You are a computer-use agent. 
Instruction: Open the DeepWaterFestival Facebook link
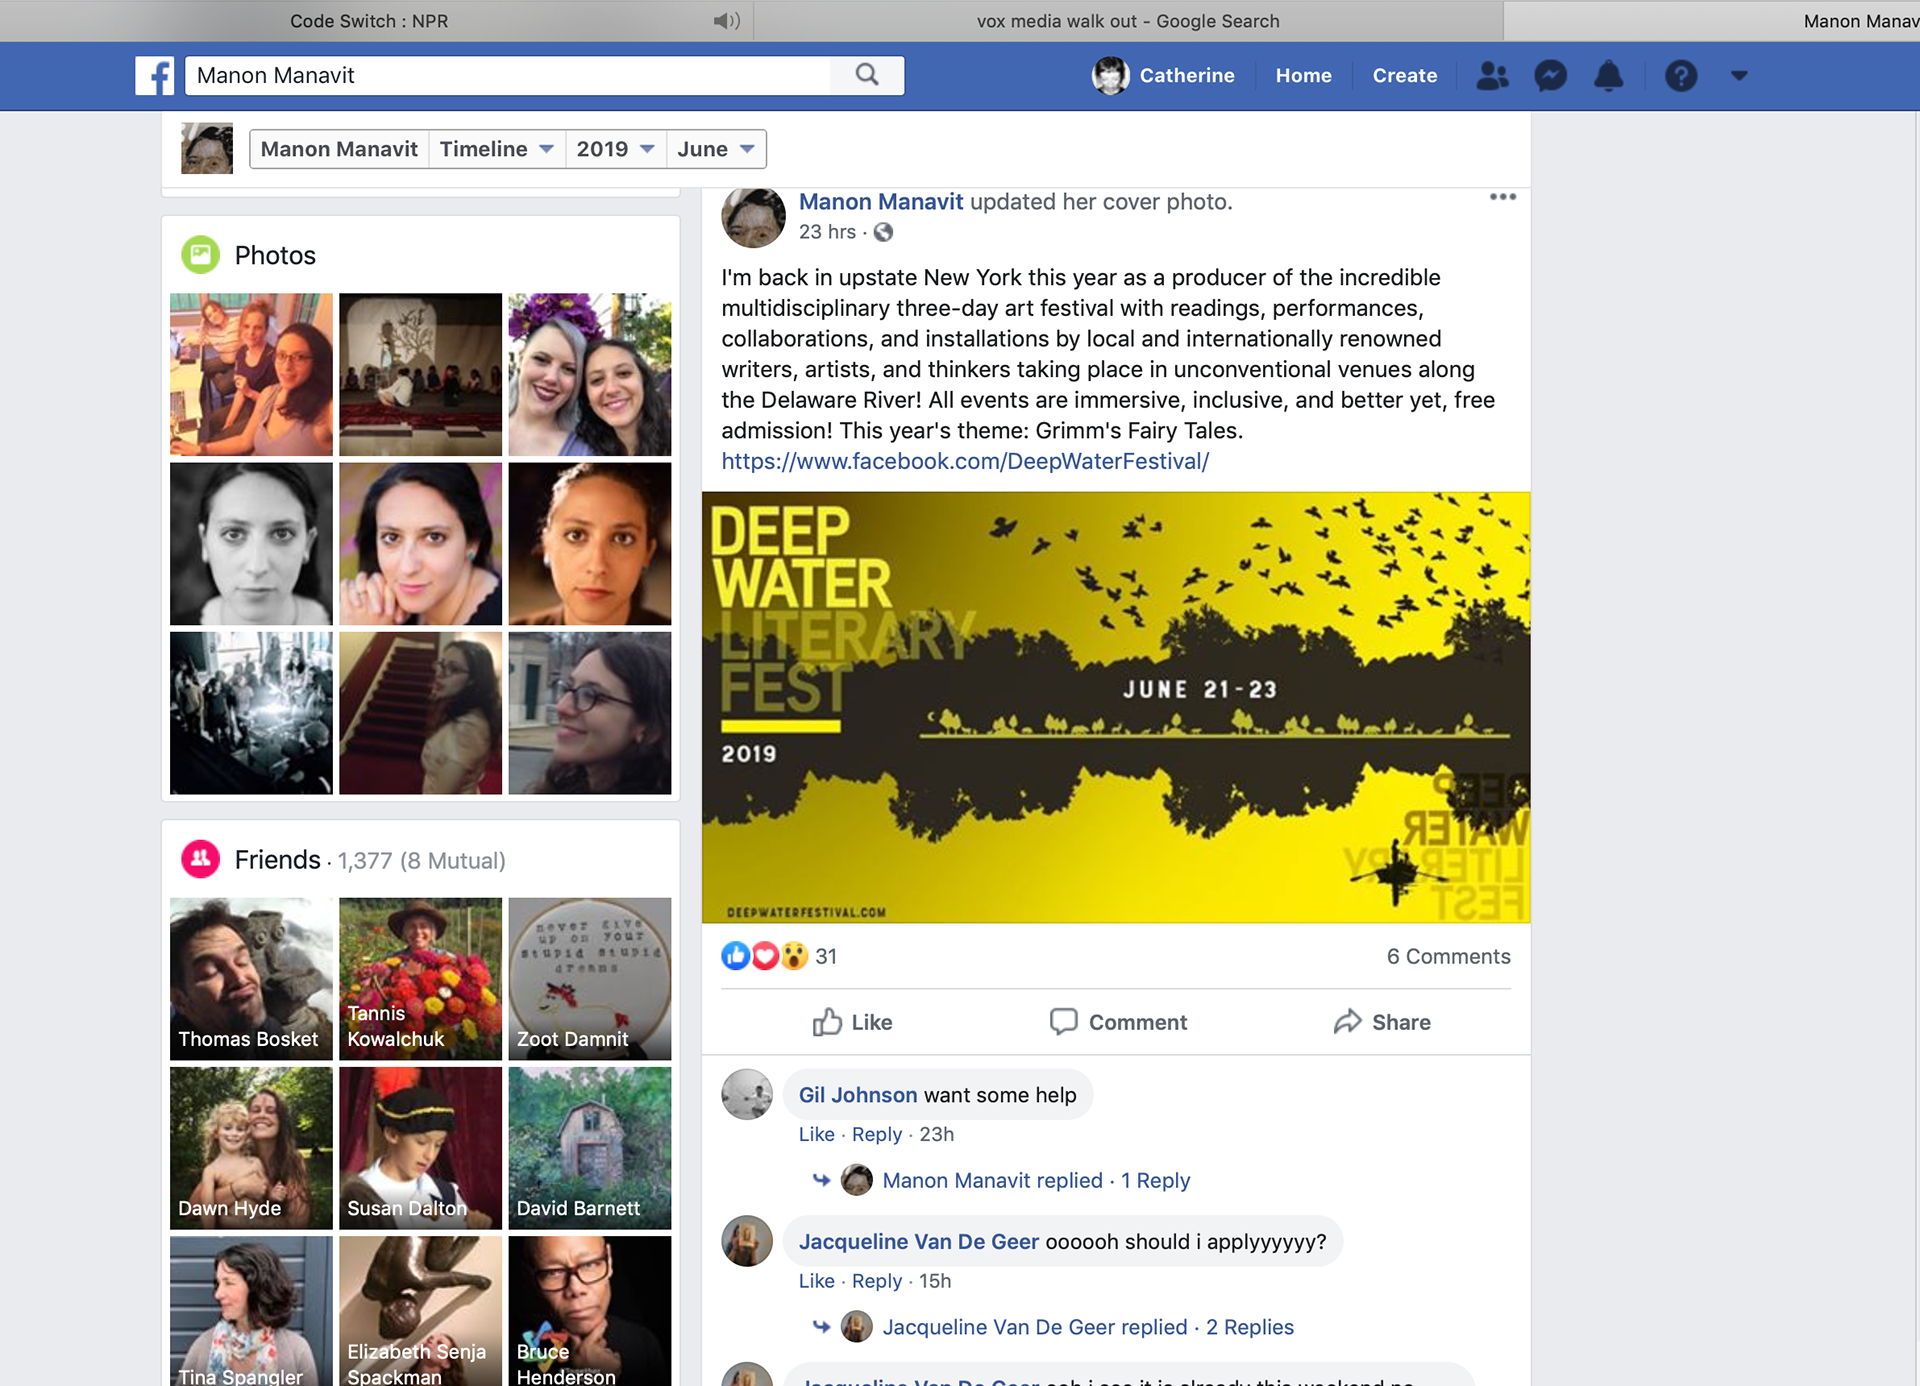point(965,461)
